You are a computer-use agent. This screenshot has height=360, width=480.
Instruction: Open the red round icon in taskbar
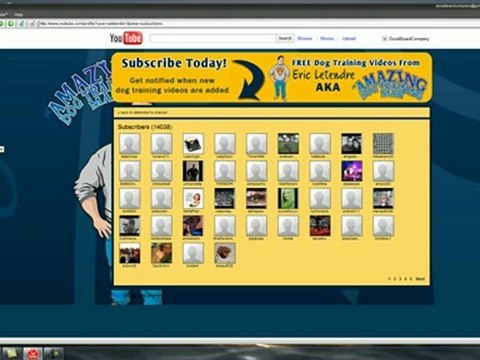click(x=32, y=354)
